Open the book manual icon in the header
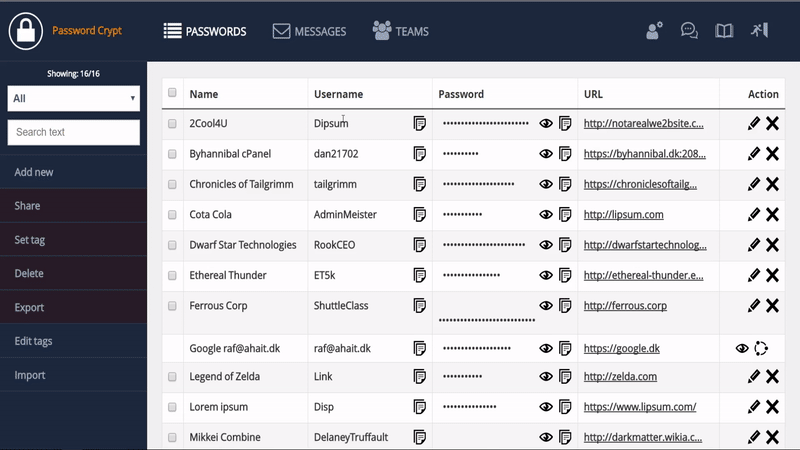Viewport: 800px width, 450px height. pyautogui.click(x=724, y=31)
